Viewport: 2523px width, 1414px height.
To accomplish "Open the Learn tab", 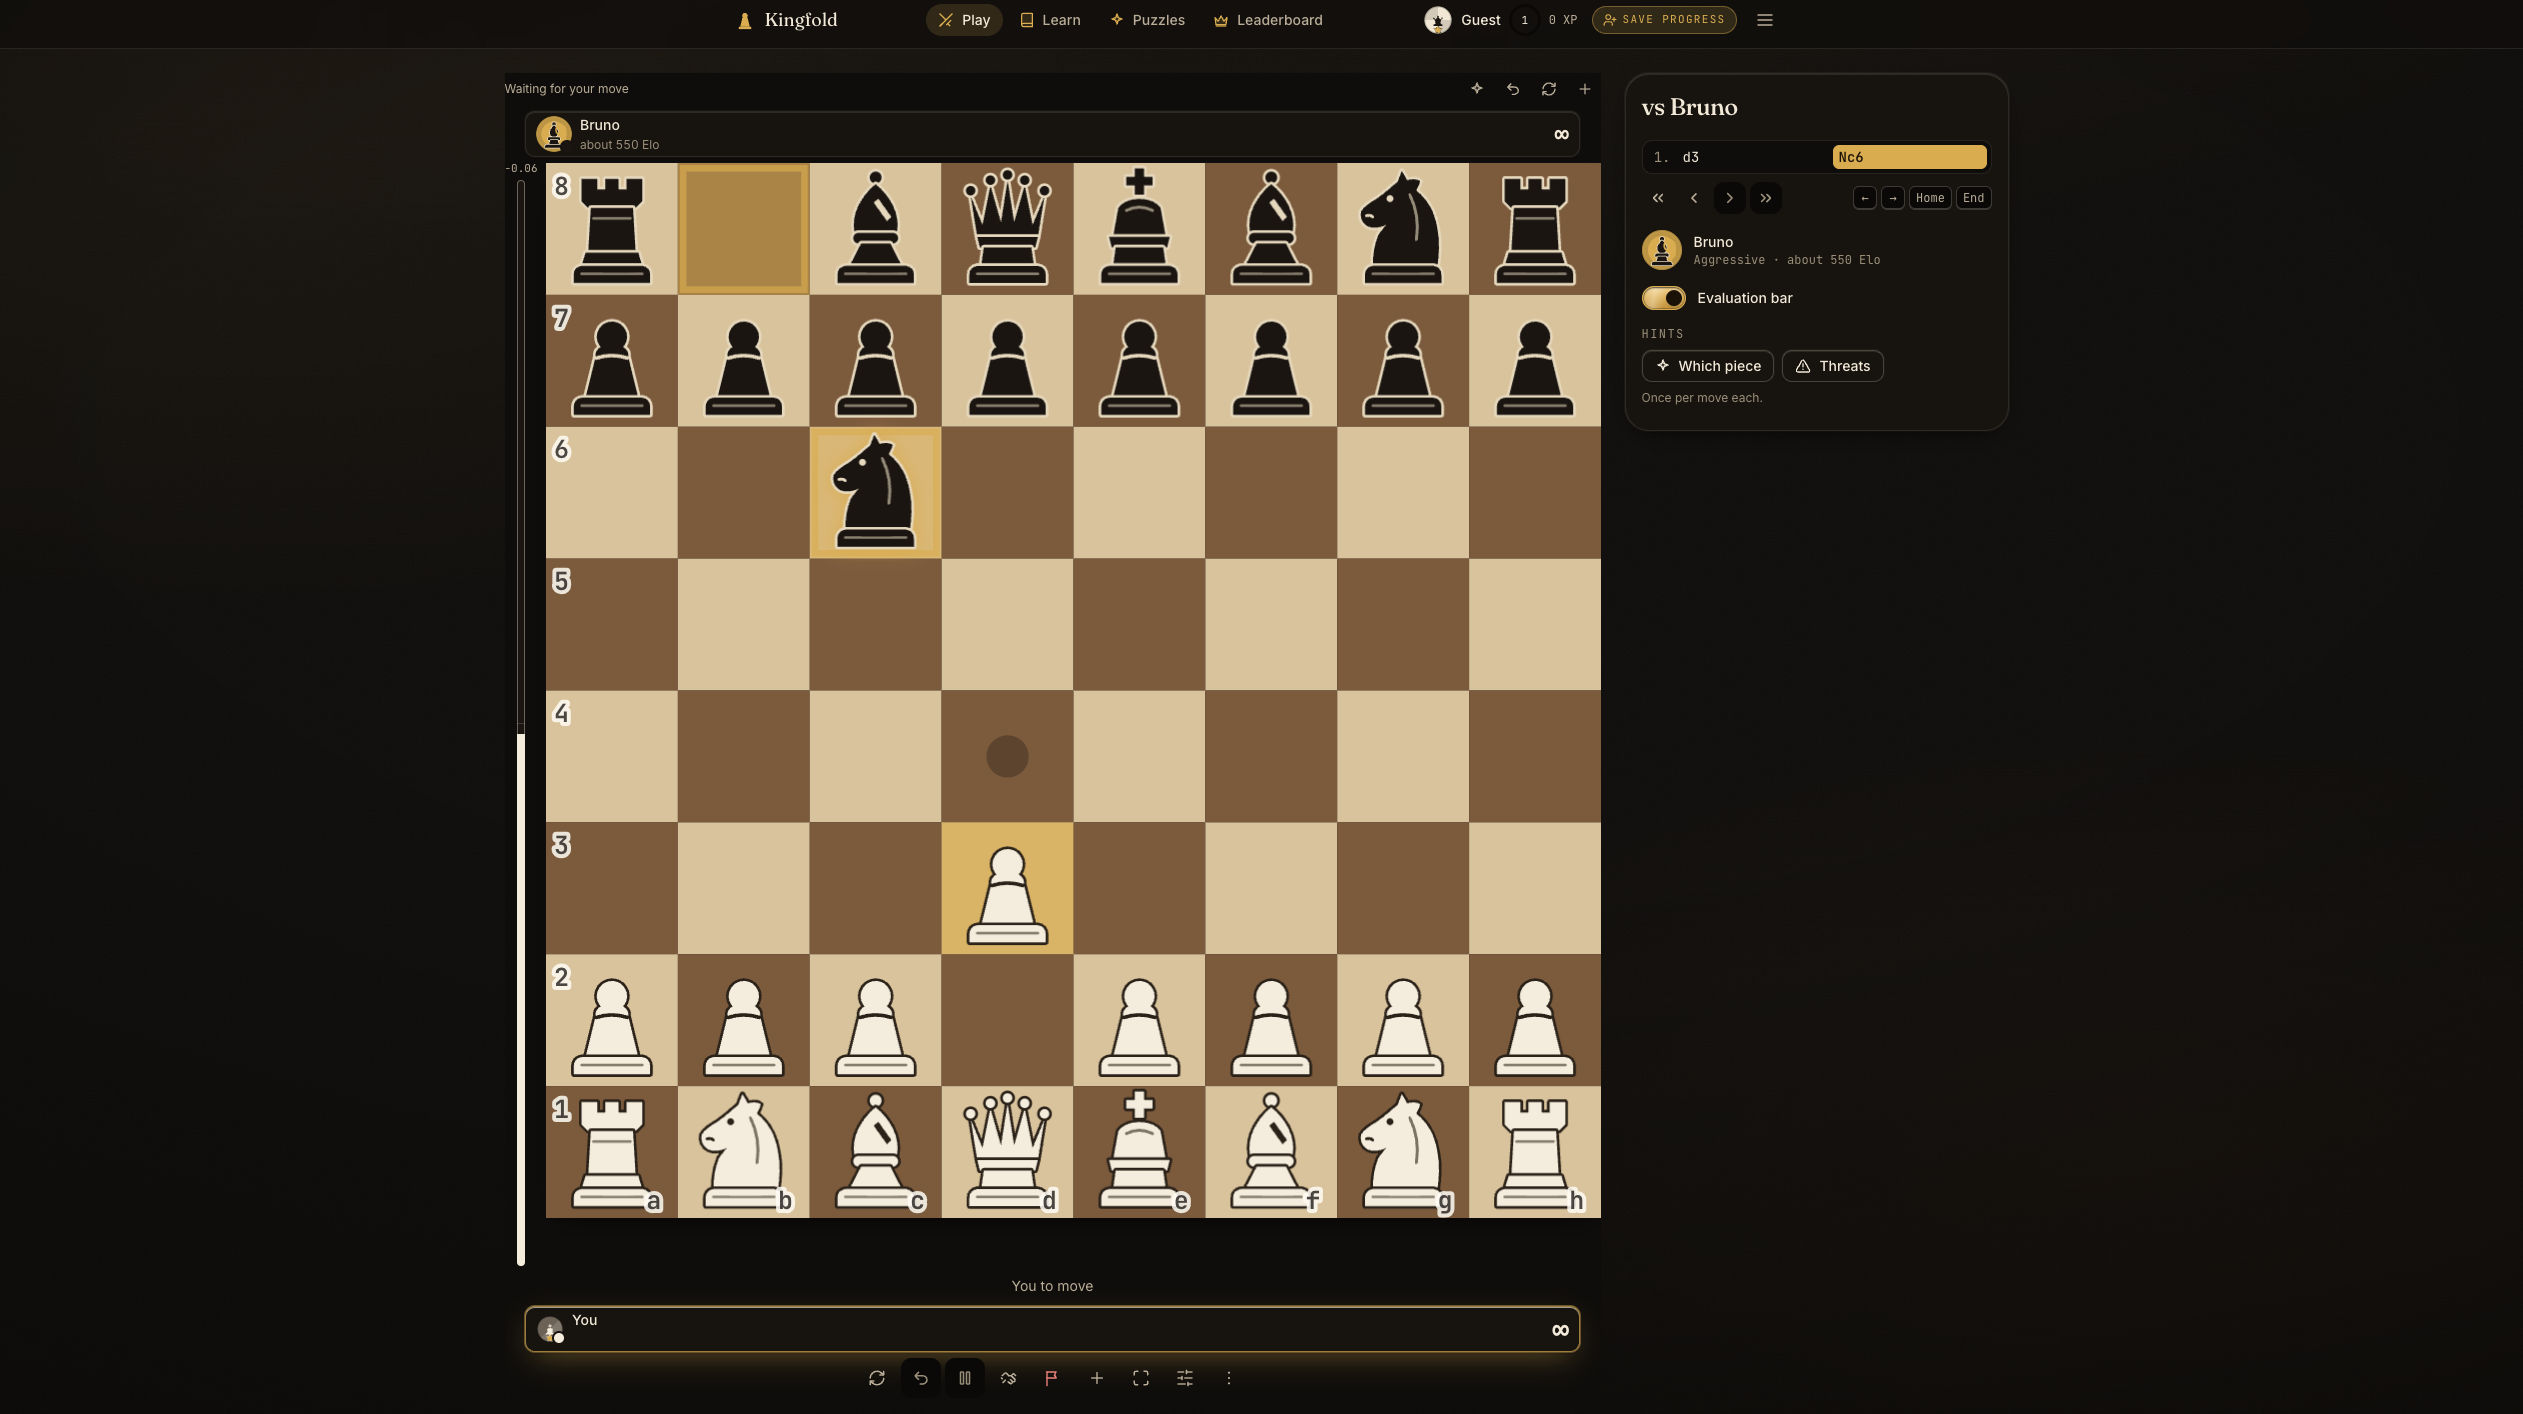I will [x=1049, y=20].
